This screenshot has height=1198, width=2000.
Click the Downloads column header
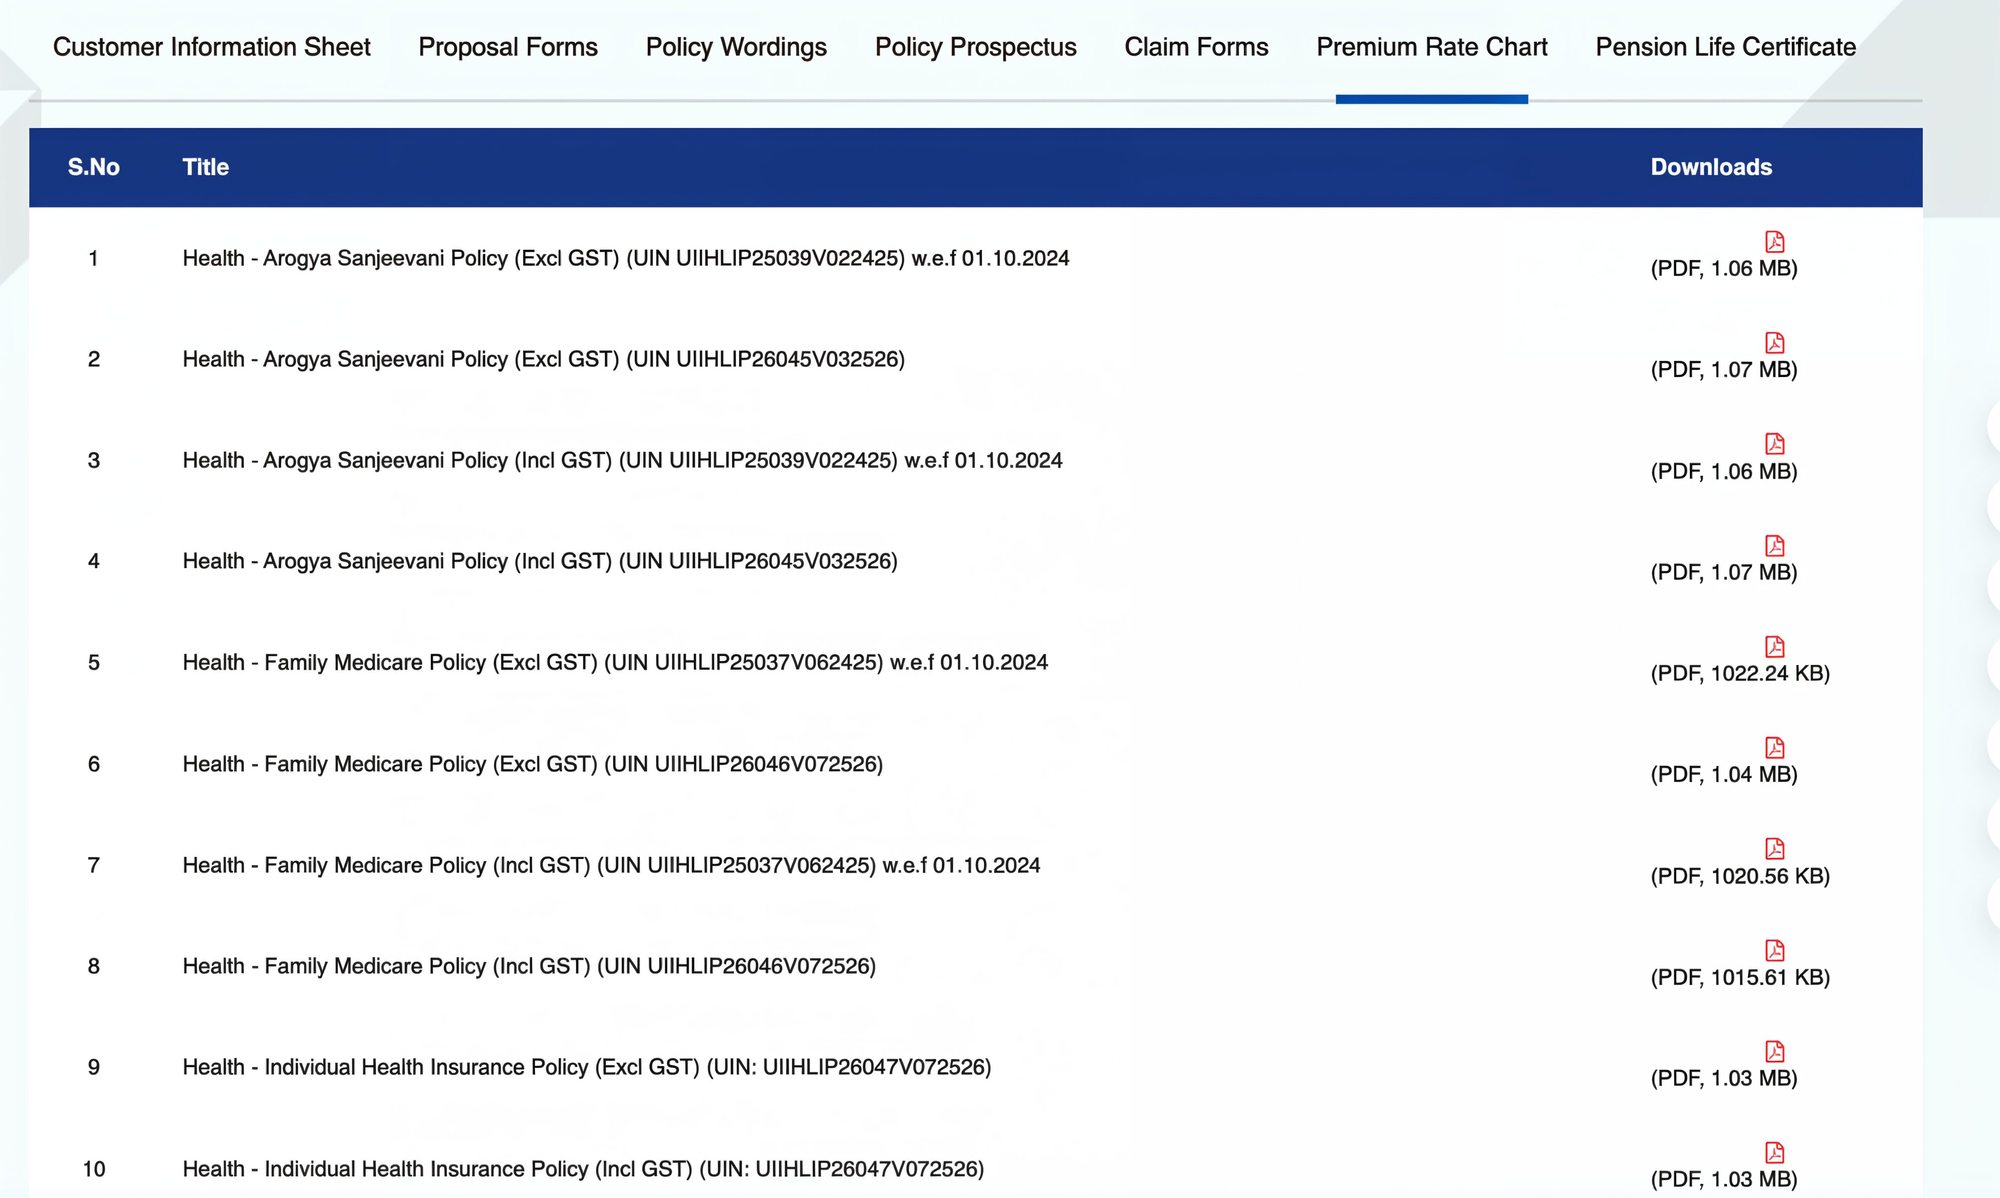click(x=1710, y=167)
